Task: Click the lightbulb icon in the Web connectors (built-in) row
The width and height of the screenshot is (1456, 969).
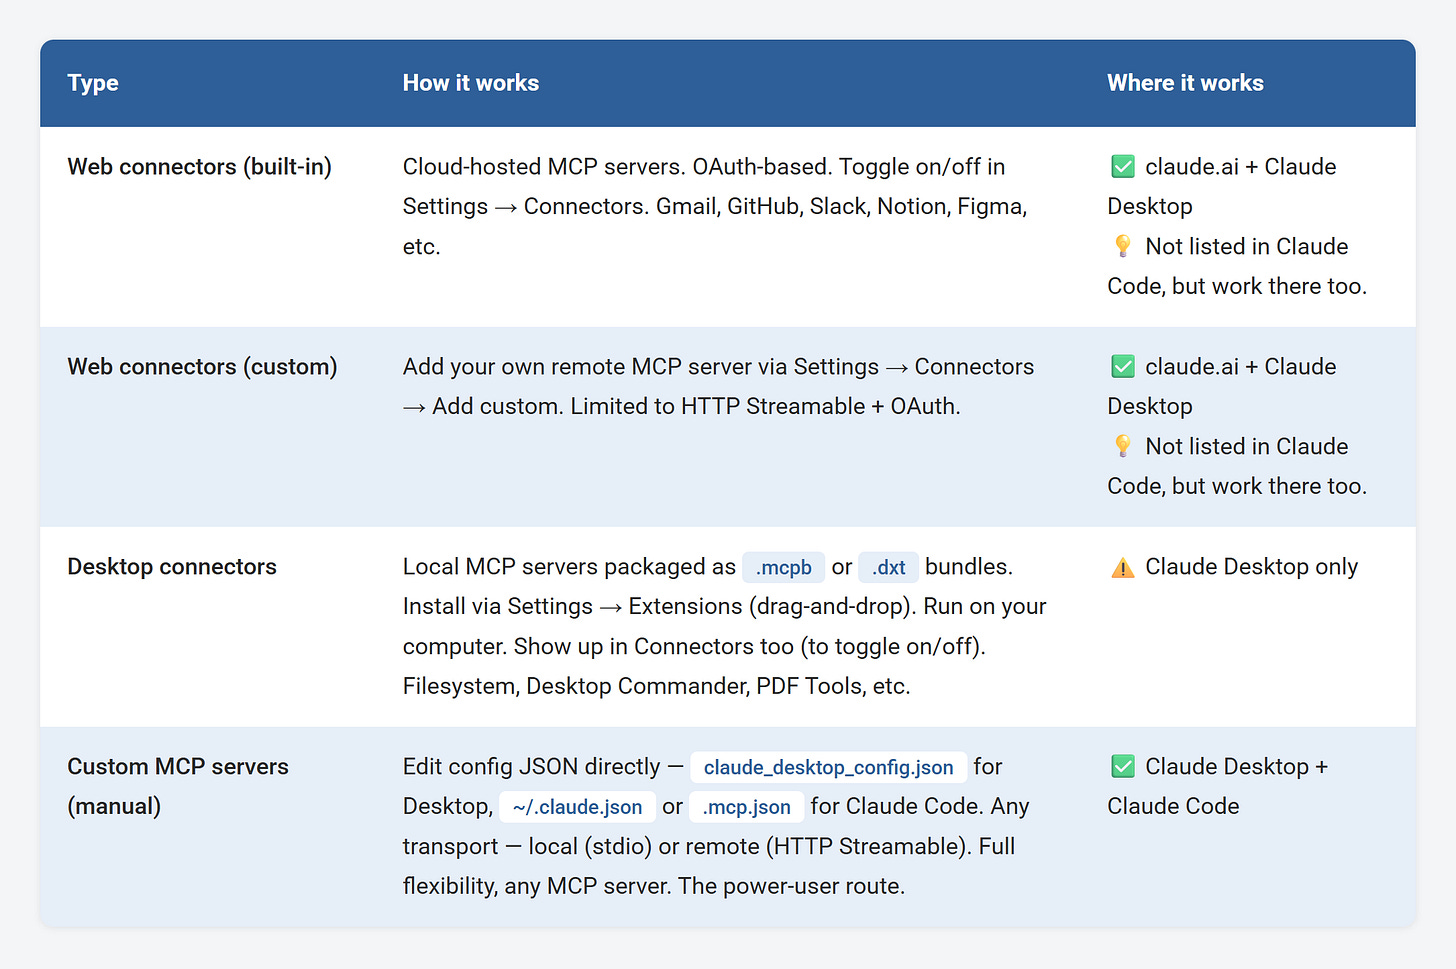Action: [1122, 245]
